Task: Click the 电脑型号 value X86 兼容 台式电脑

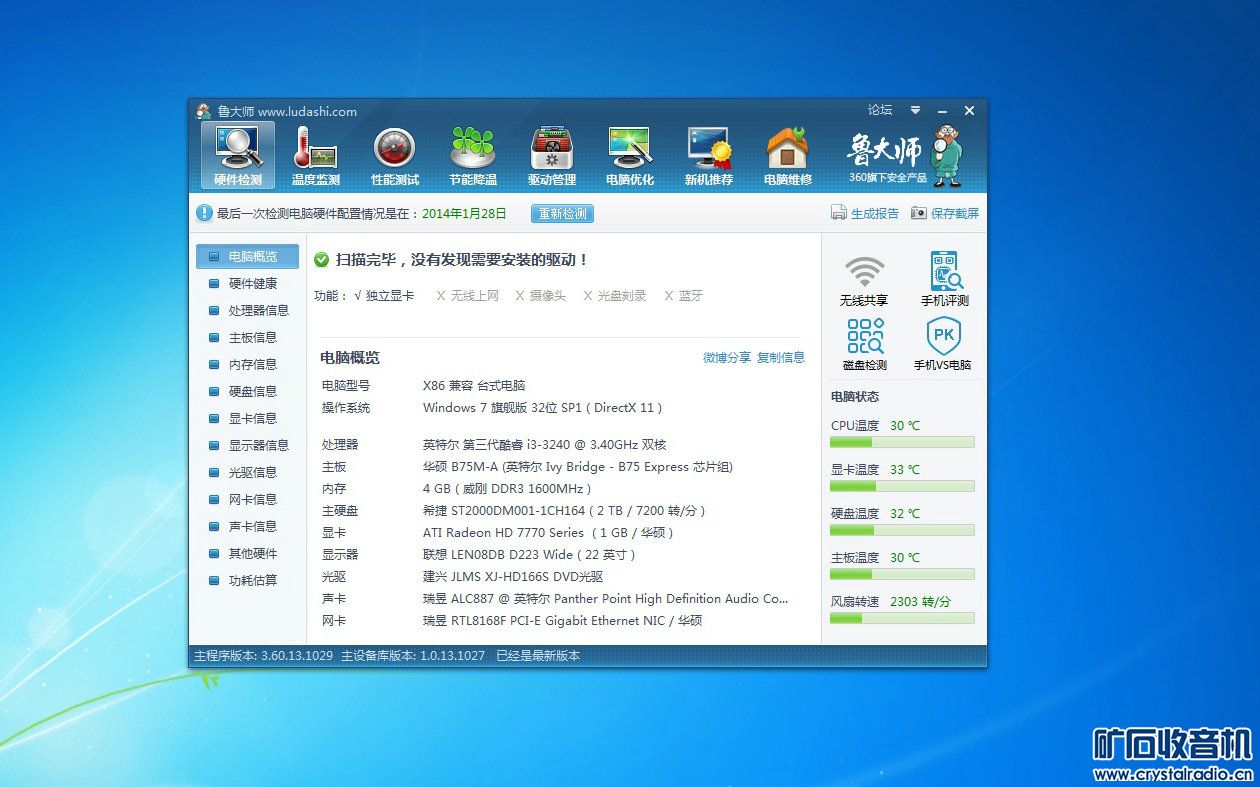Action: point(474,386)
